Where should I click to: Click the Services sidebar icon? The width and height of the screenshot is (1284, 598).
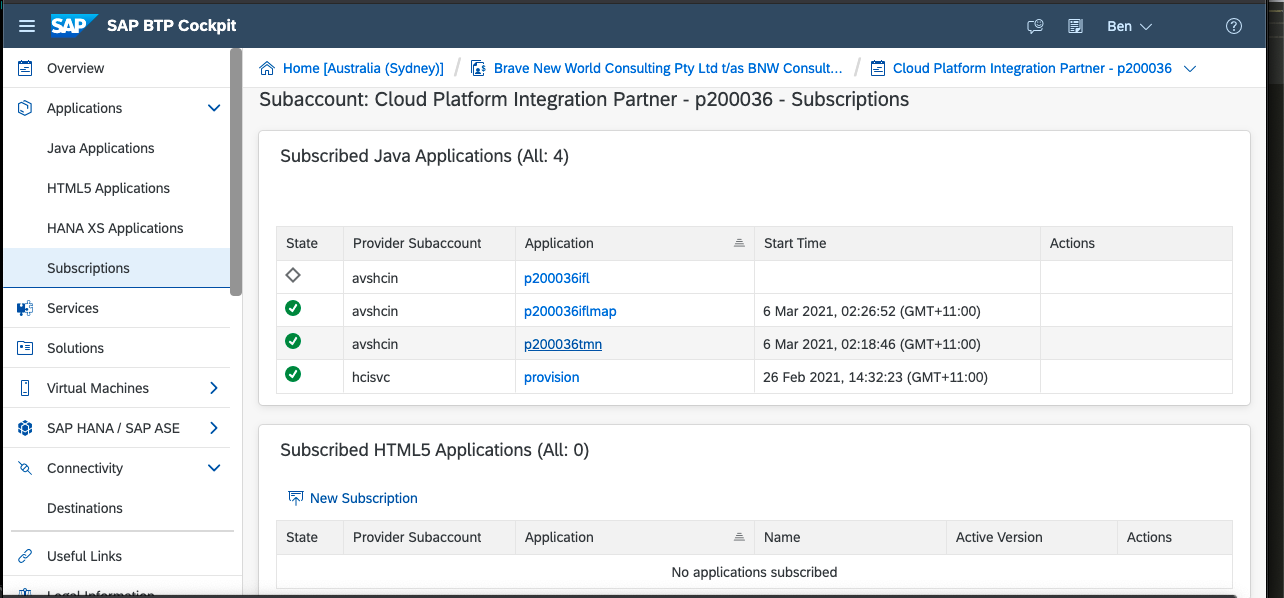tap(25, 308)
